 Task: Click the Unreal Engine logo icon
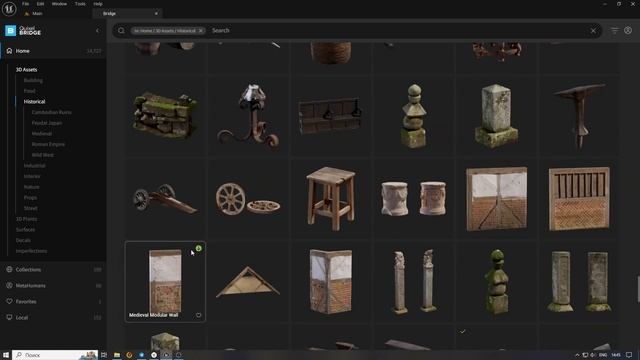pyautogui.click(x=9, y=9)
